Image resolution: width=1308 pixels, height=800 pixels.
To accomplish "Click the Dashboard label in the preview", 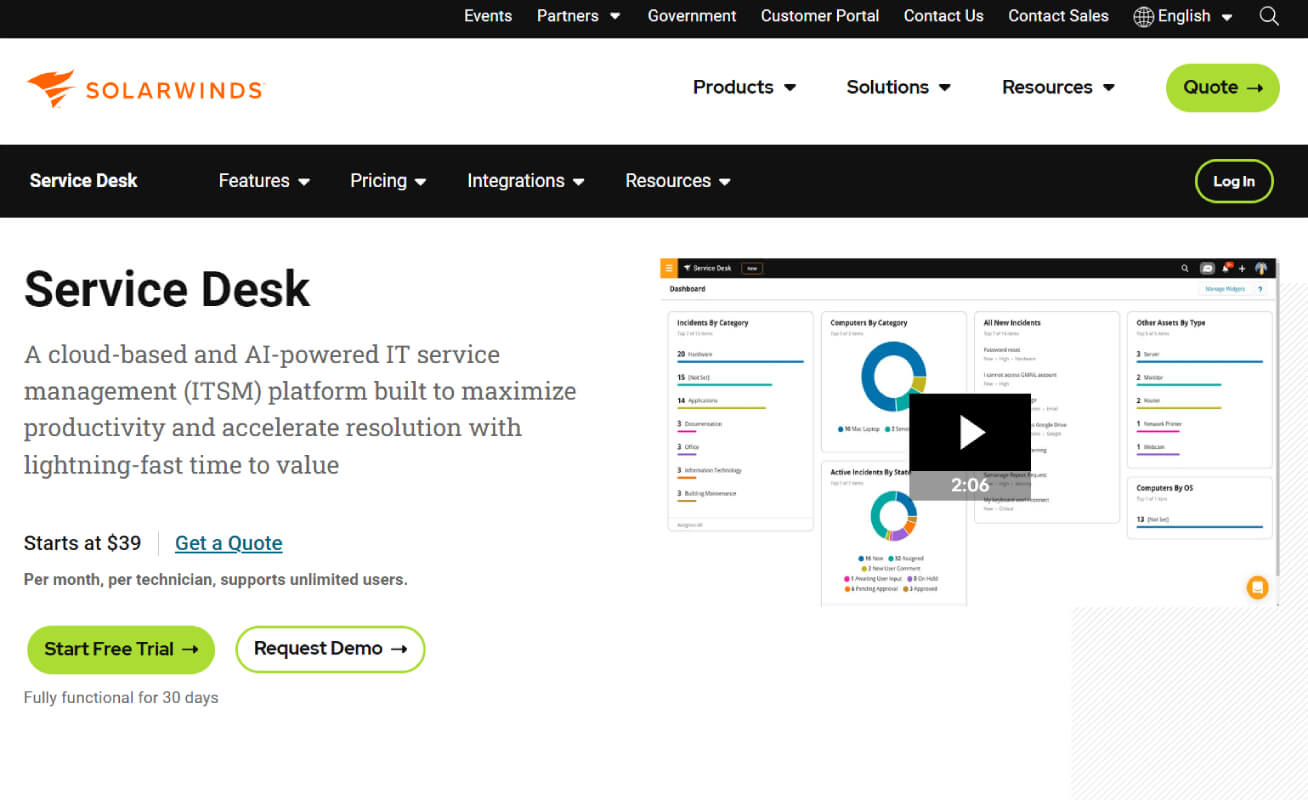I will (687, 289).
